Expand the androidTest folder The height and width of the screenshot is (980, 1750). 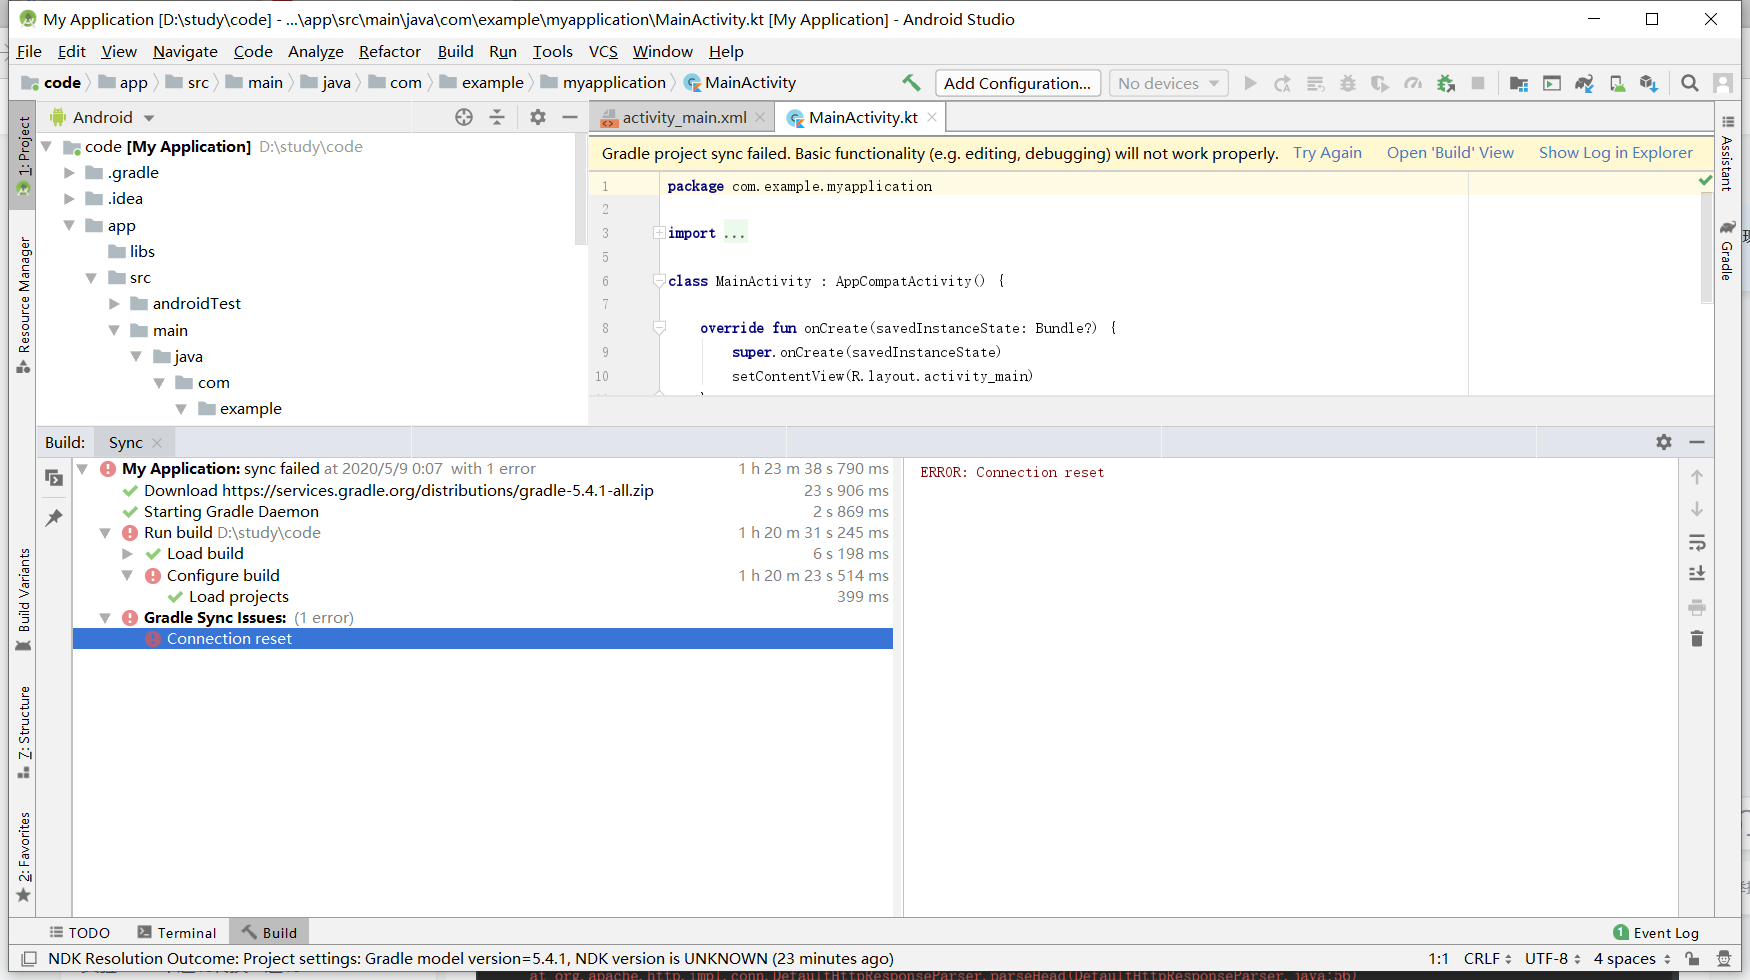[114, 303]
